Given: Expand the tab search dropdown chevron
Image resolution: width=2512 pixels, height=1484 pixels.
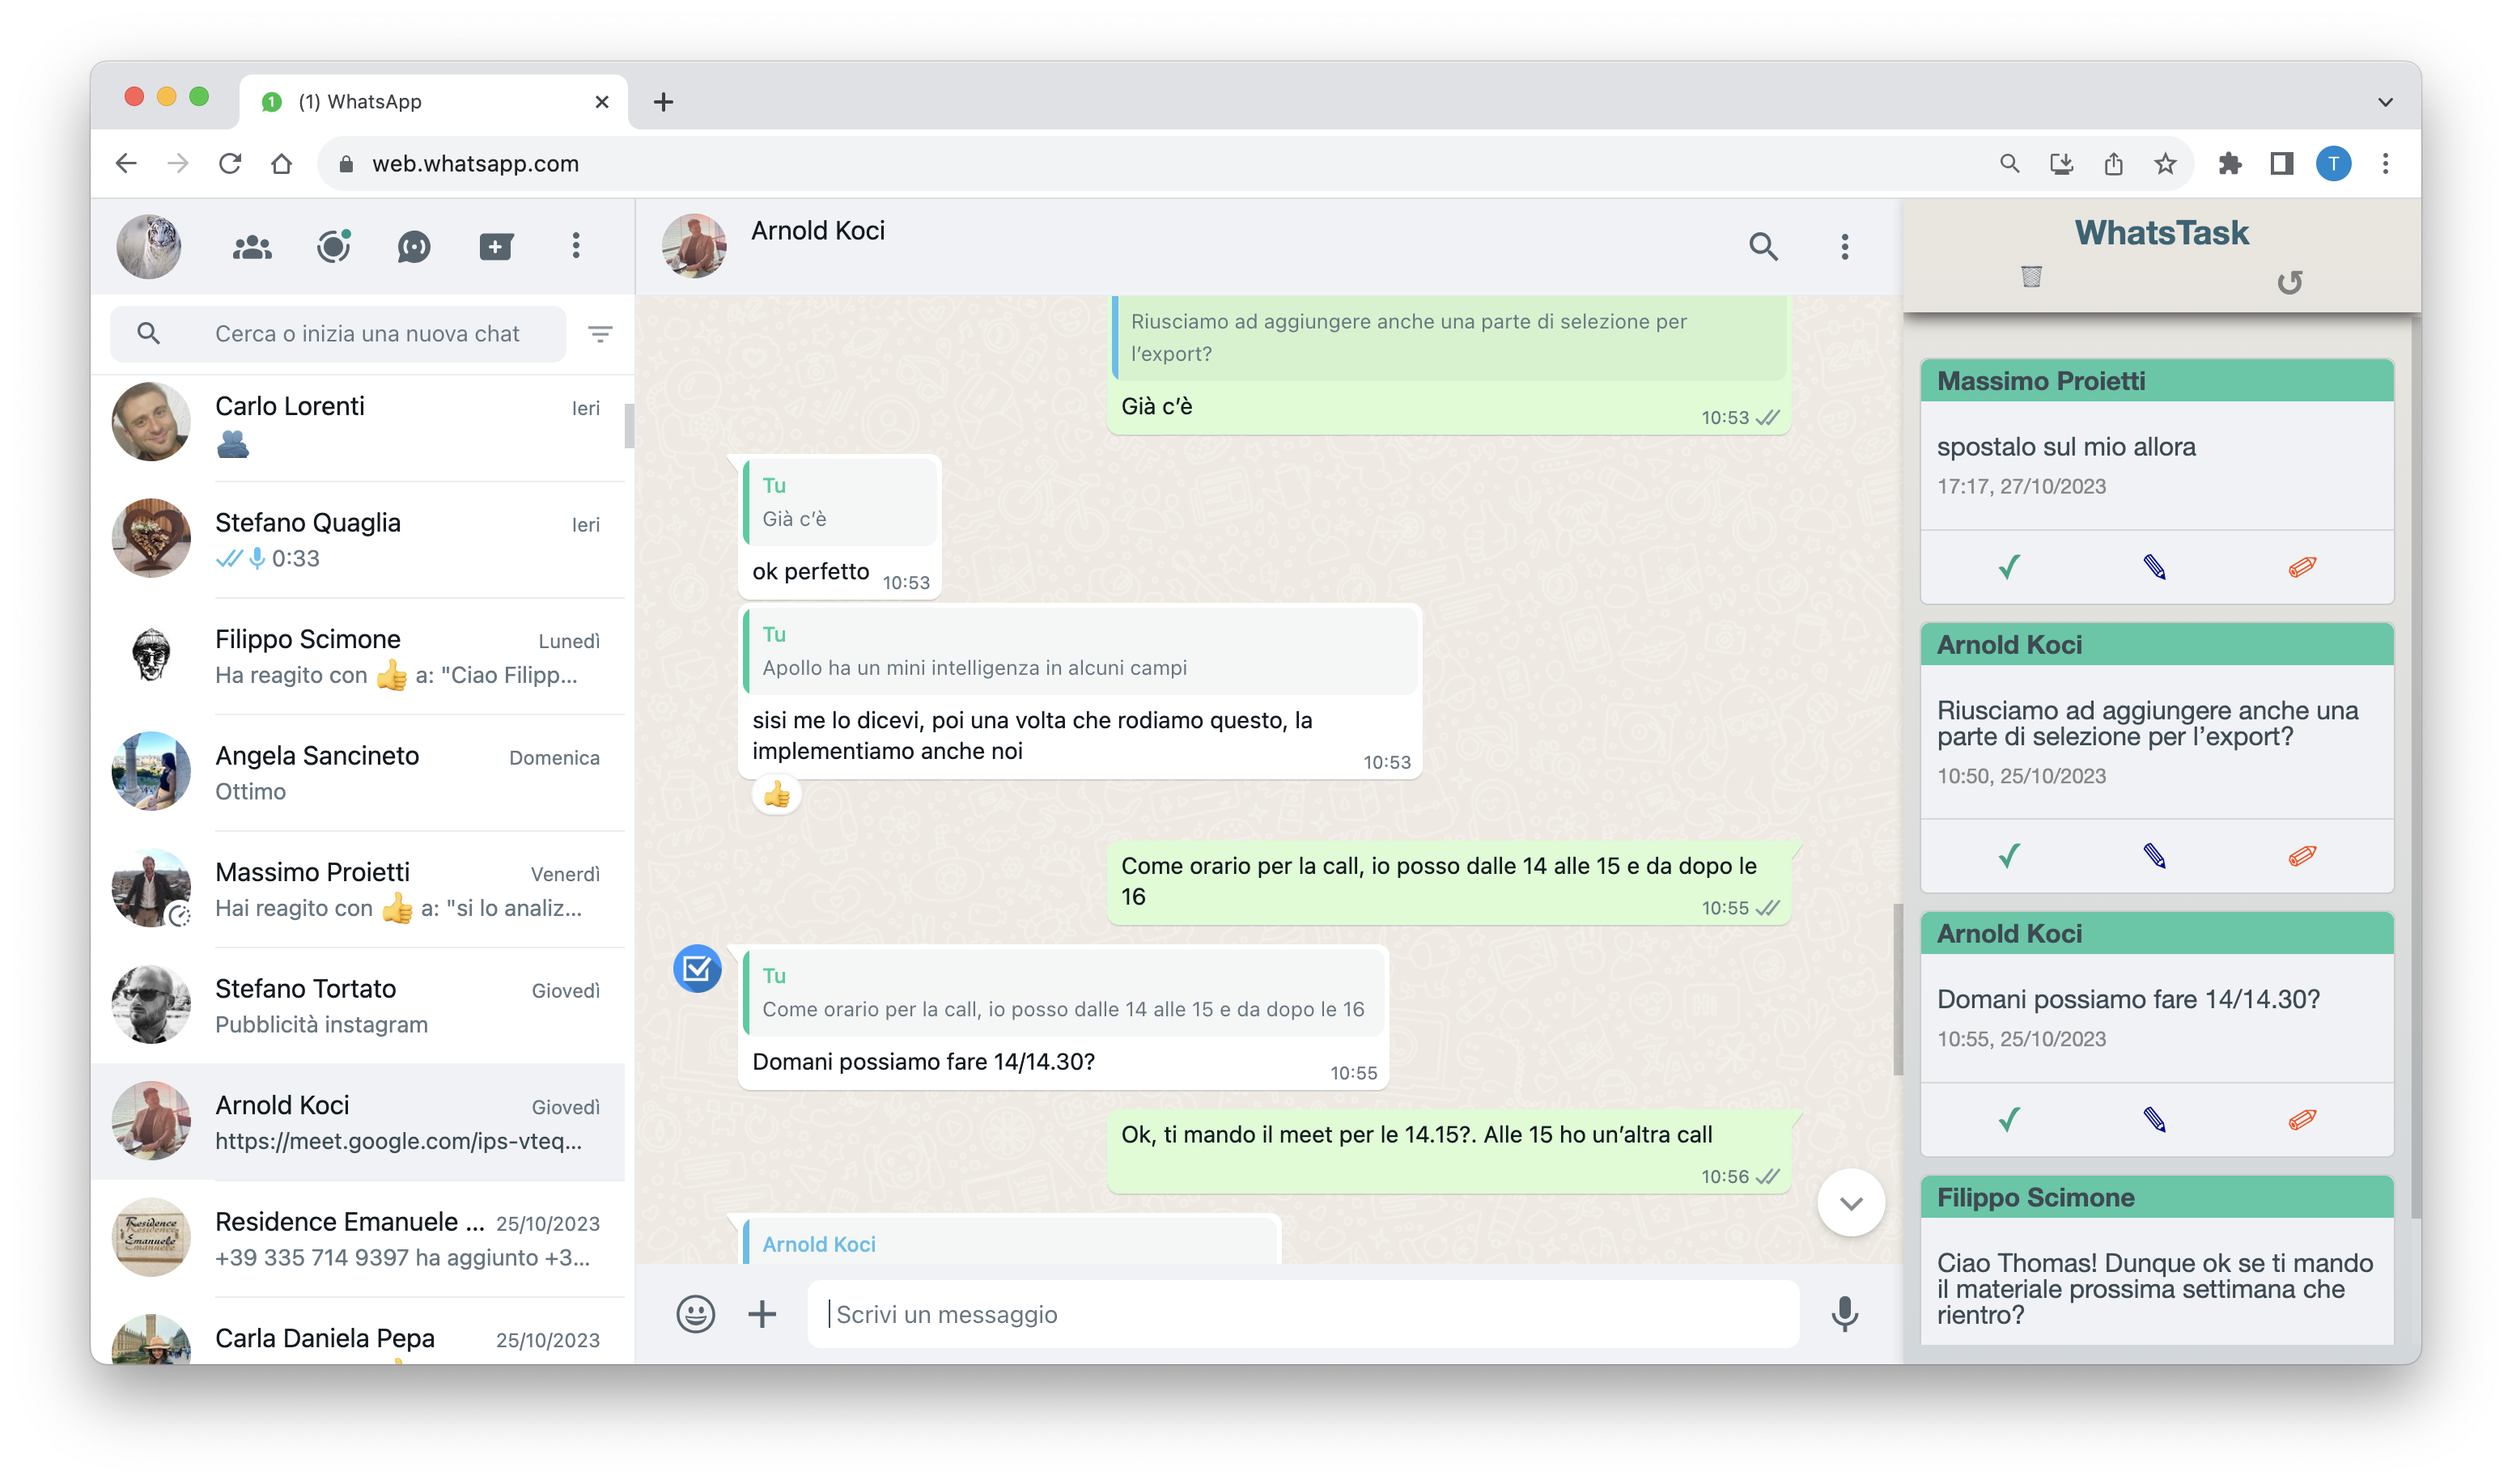Looking at the screenshot, I should 2385,102.
